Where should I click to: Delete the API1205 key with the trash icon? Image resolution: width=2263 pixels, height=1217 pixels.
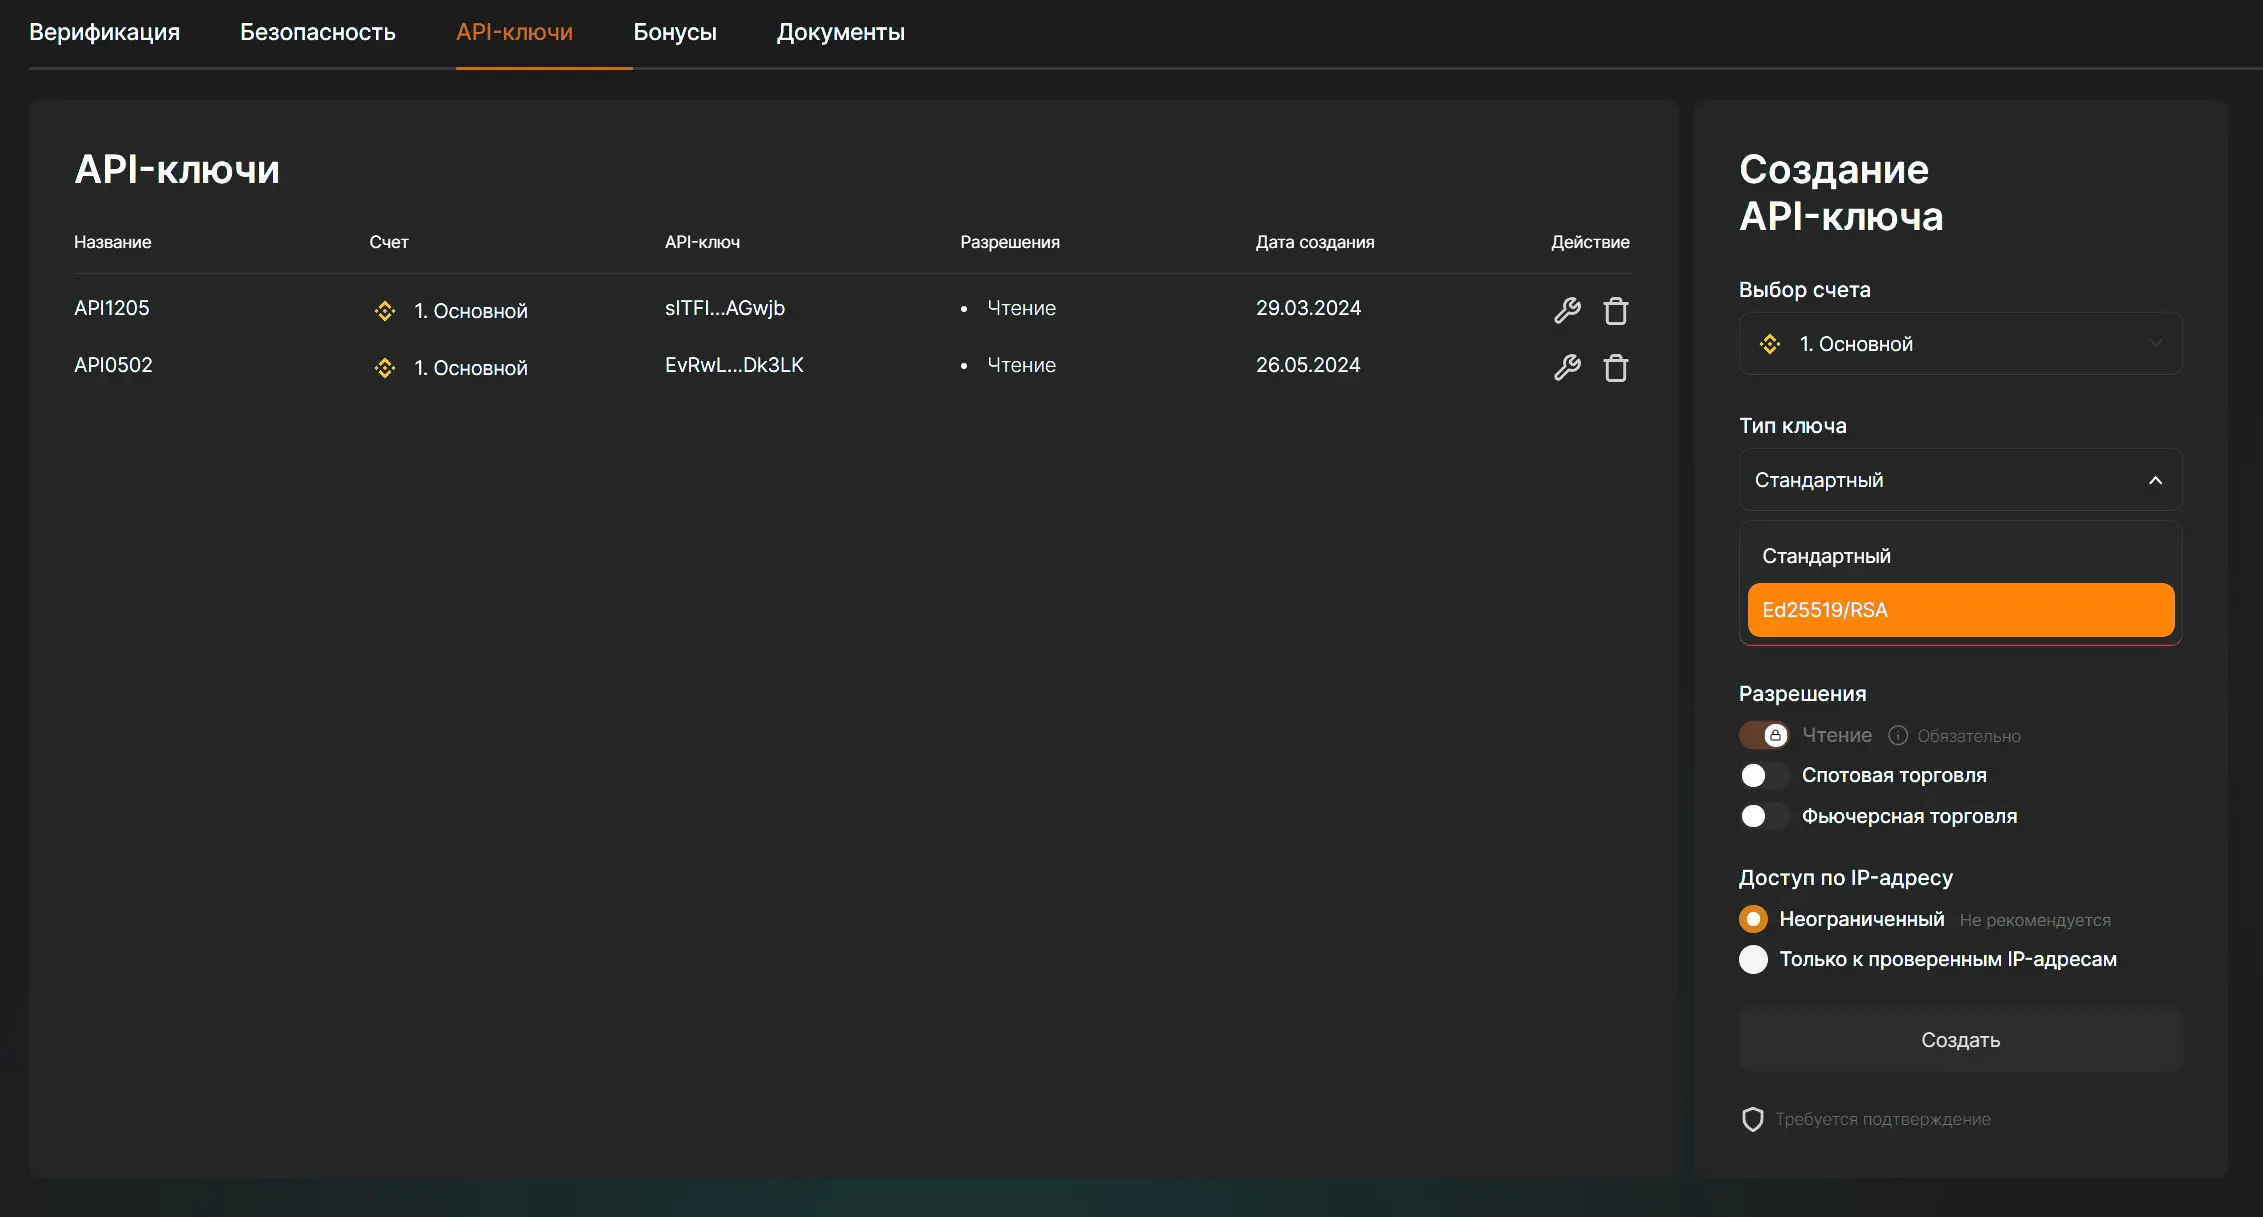point(1616,311)
